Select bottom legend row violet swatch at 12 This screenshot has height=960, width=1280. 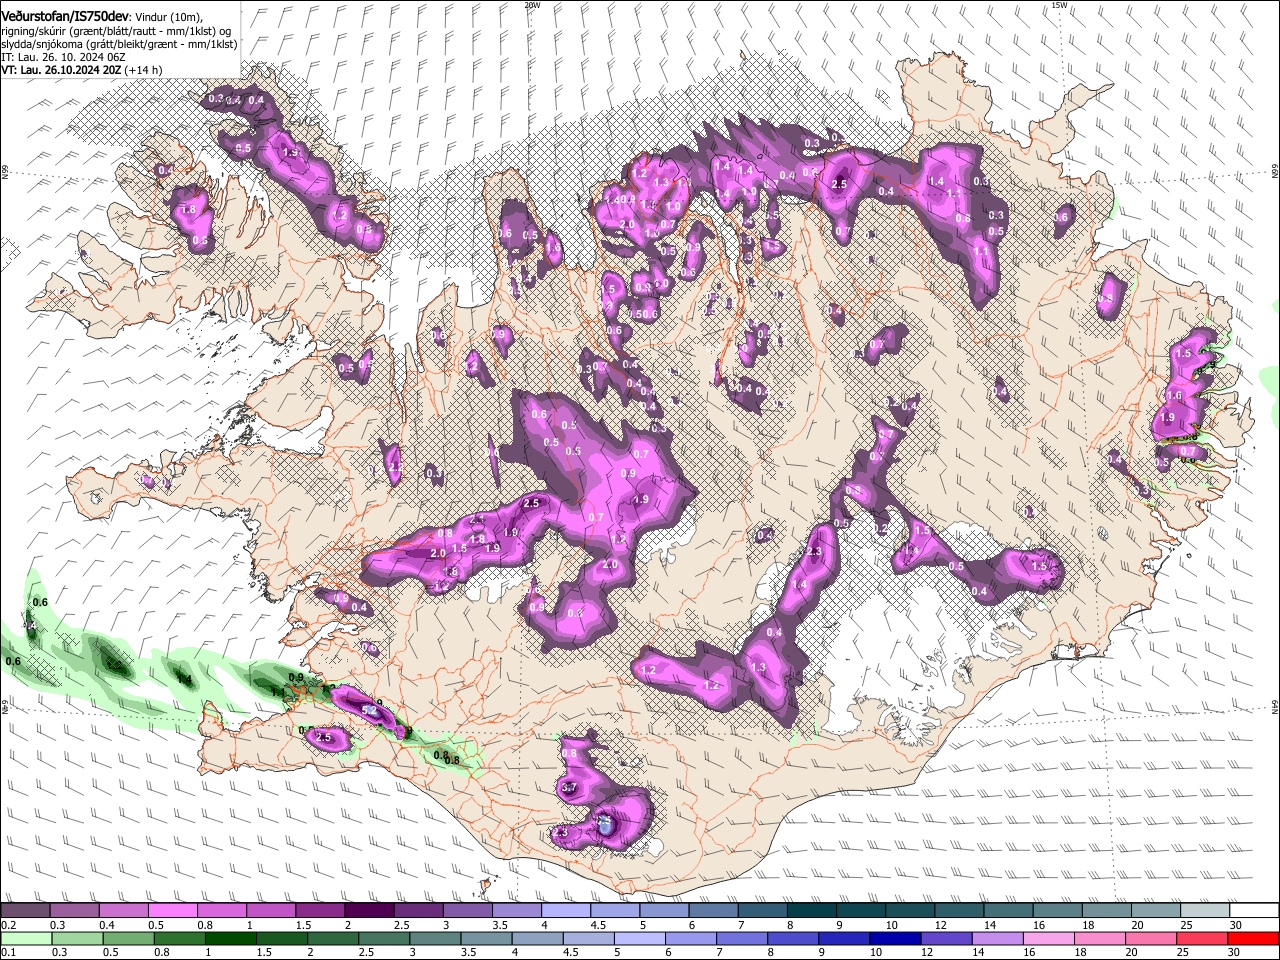949,938
